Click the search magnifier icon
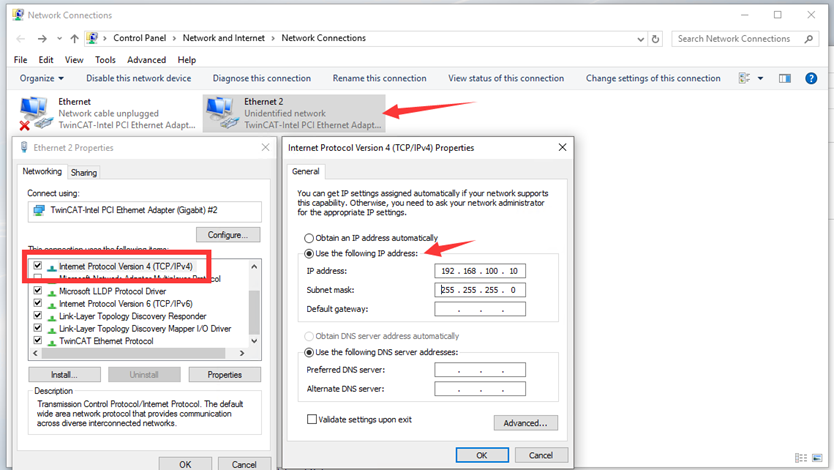 click(x=808, y=39)
